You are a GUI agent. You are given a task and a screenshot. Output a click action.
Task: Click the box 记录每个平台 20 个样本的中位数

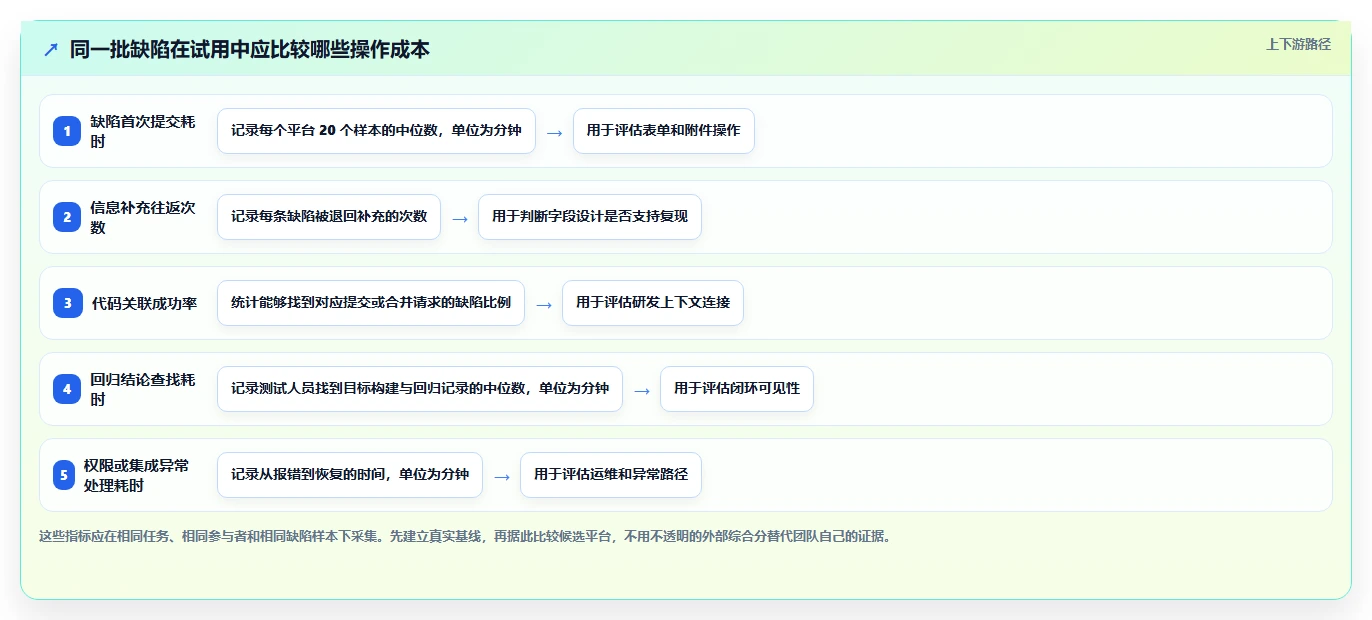pyautogui.click(x=376, y=131)
